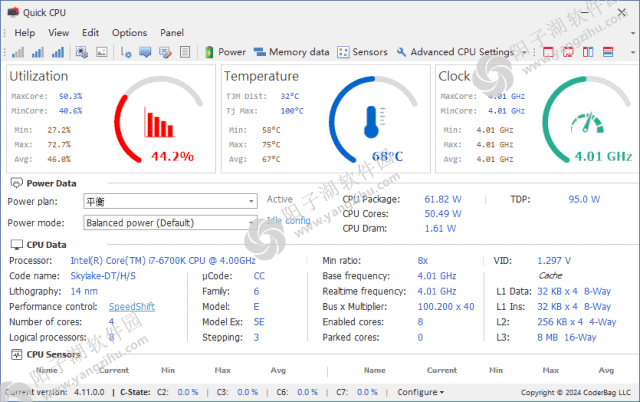This screenshot has width=640, height=402.
Task: Open the Memory data toolbar button
Action: (291, 52)
